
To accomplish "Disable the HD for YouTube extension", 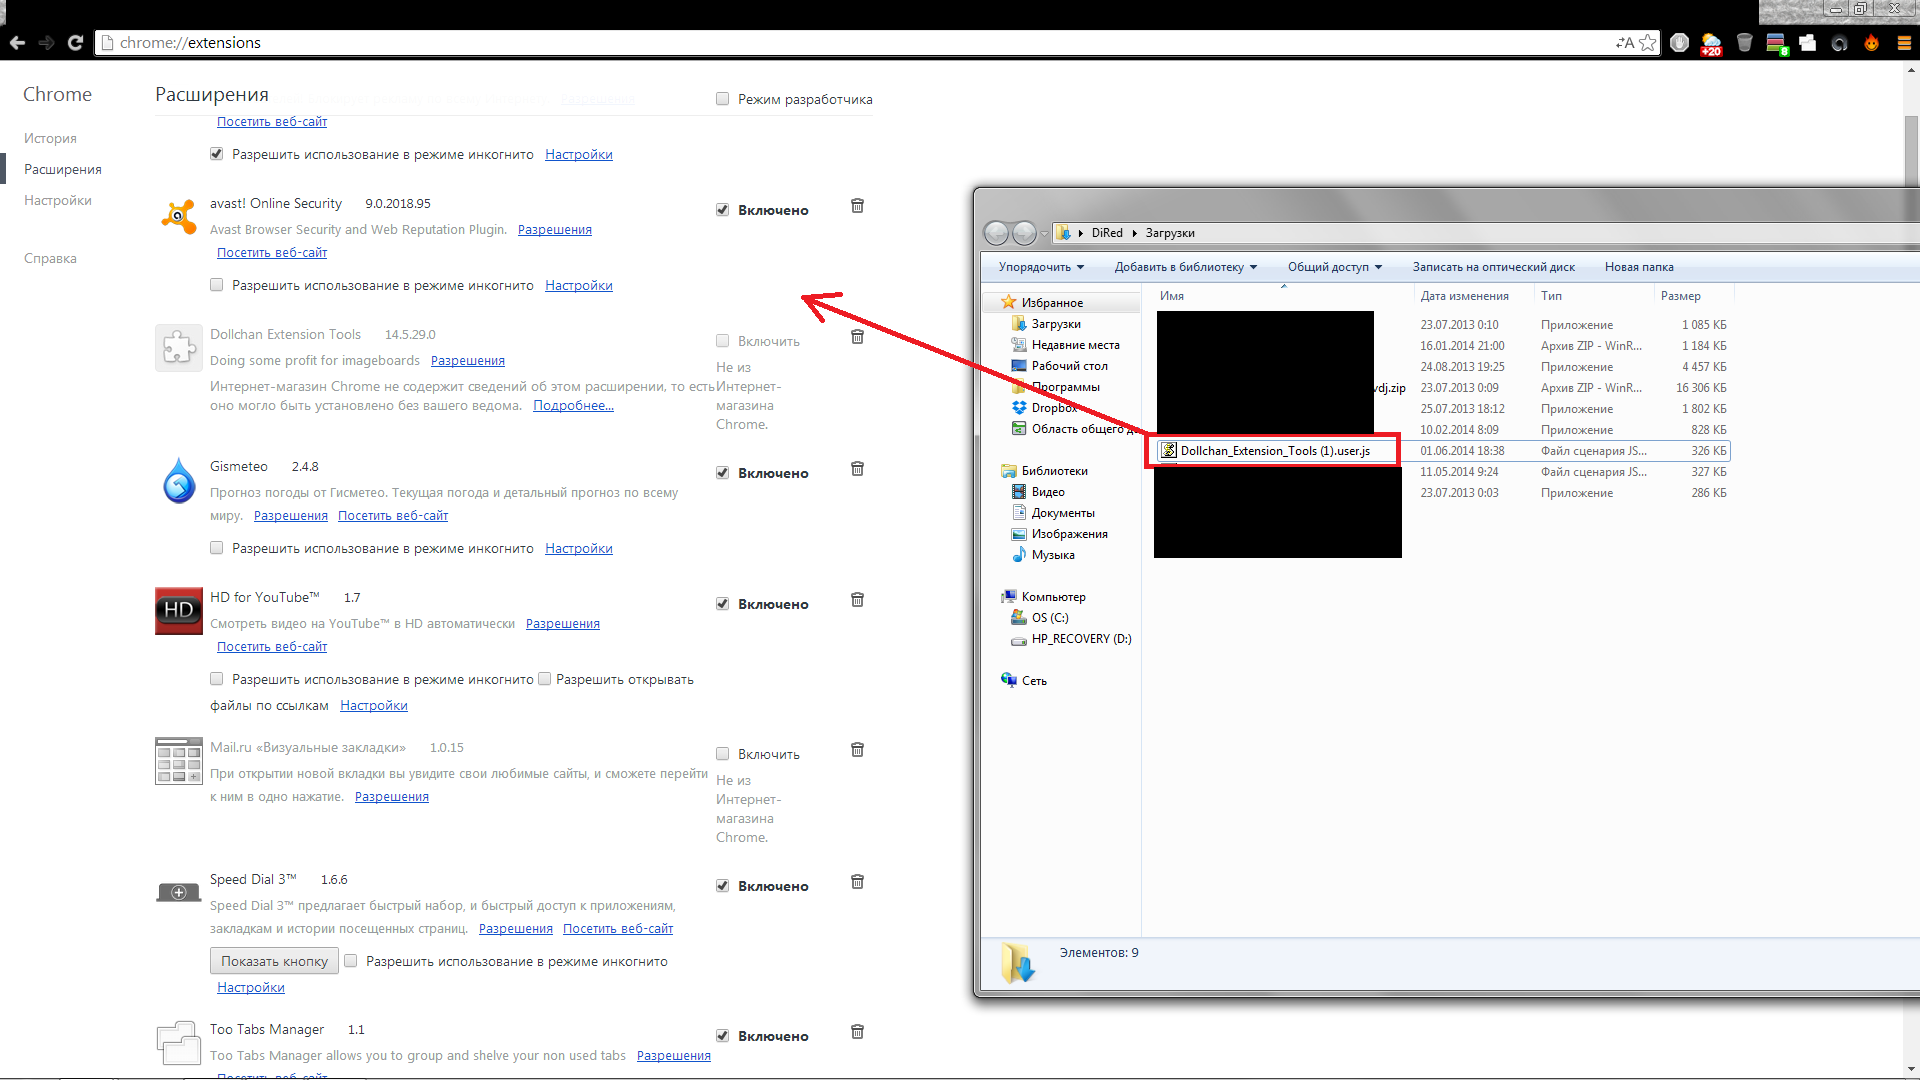I will [722, 604].
